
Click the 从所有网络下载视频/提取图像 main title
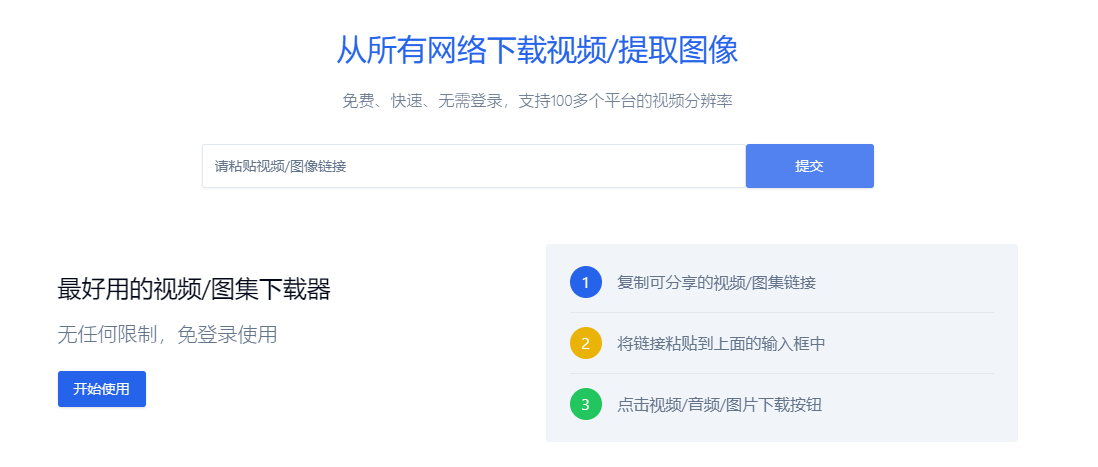(x=536, y=50)
